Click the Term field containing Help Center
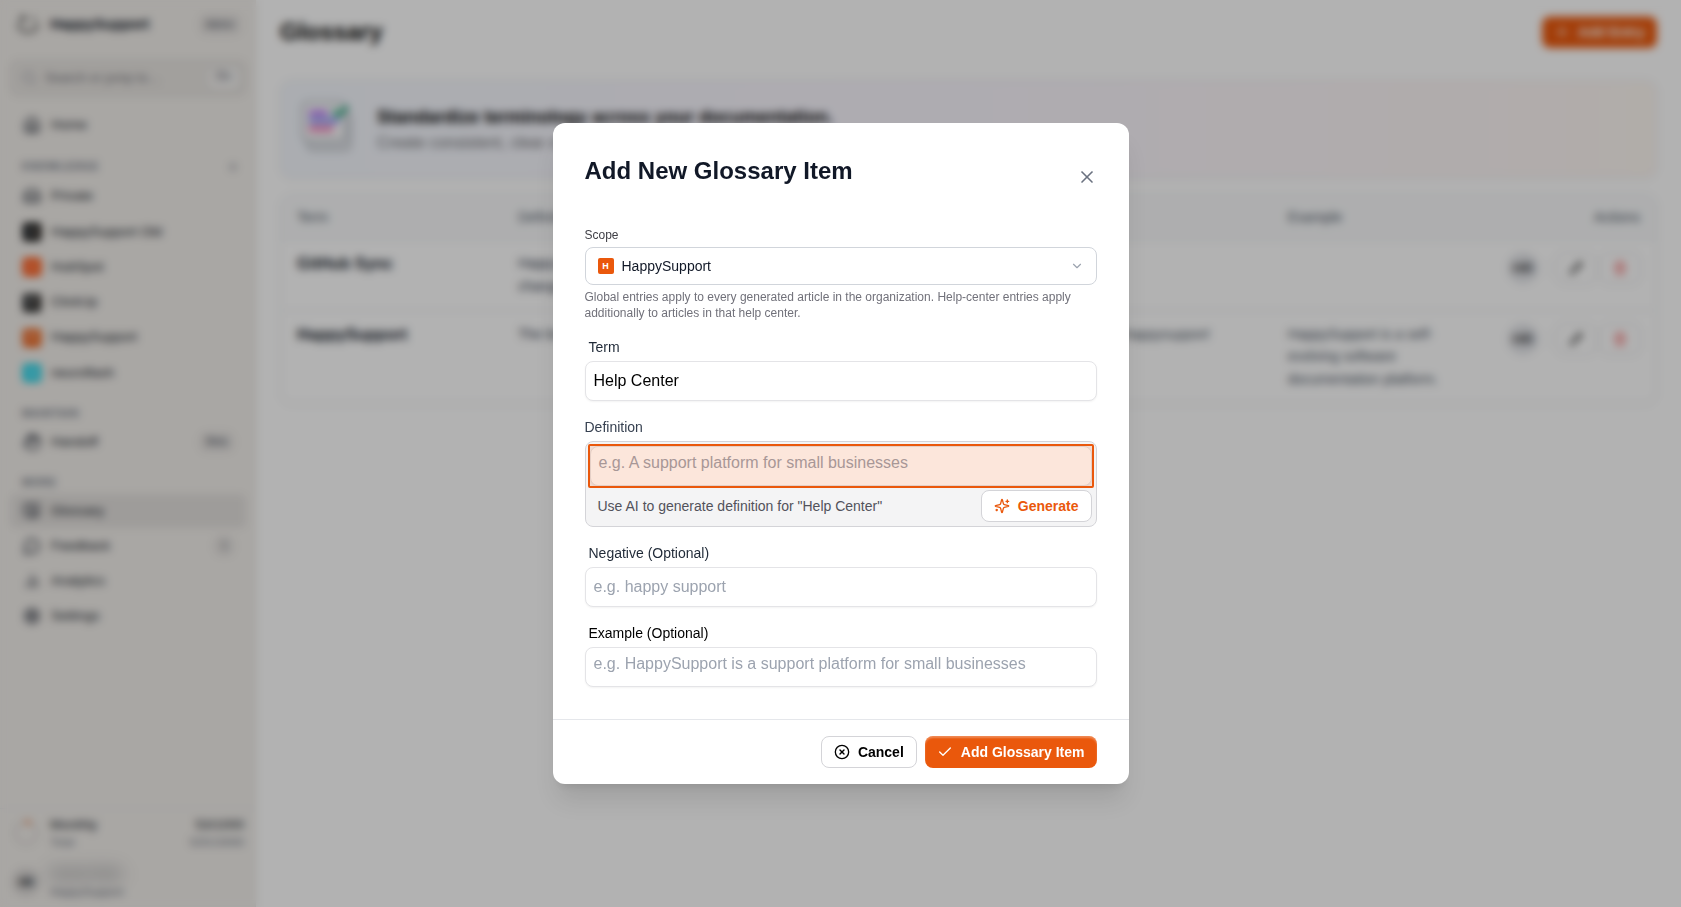 [x=840, y=381]
